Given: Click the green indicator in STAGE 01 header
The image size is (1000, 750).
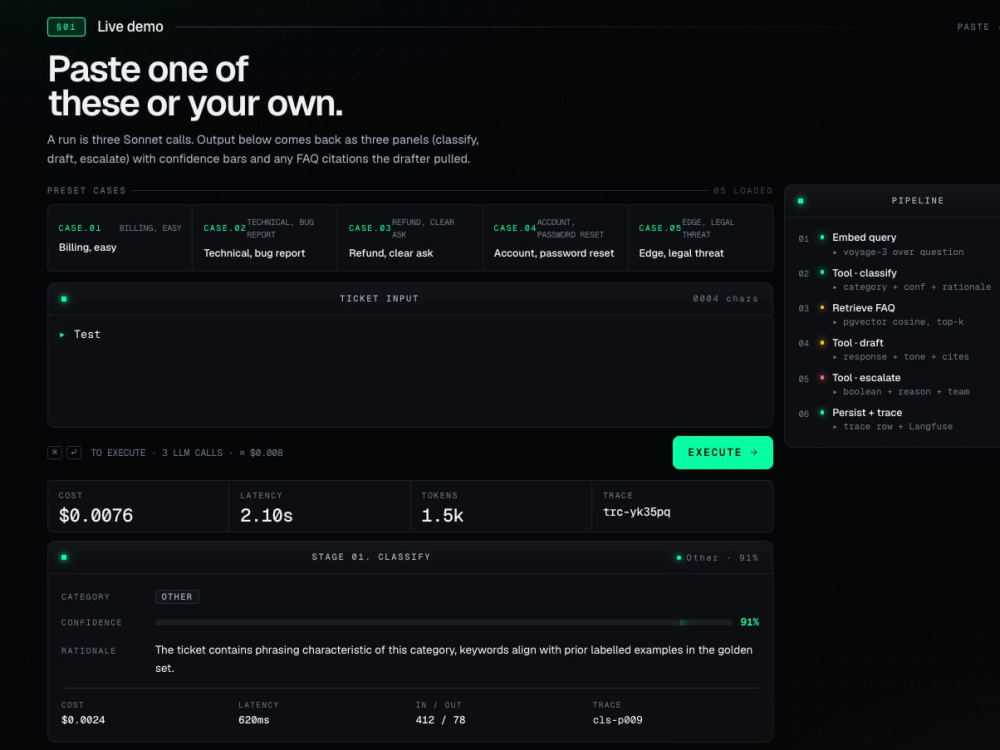Looking at the screenshot, I should click(64, 557).
